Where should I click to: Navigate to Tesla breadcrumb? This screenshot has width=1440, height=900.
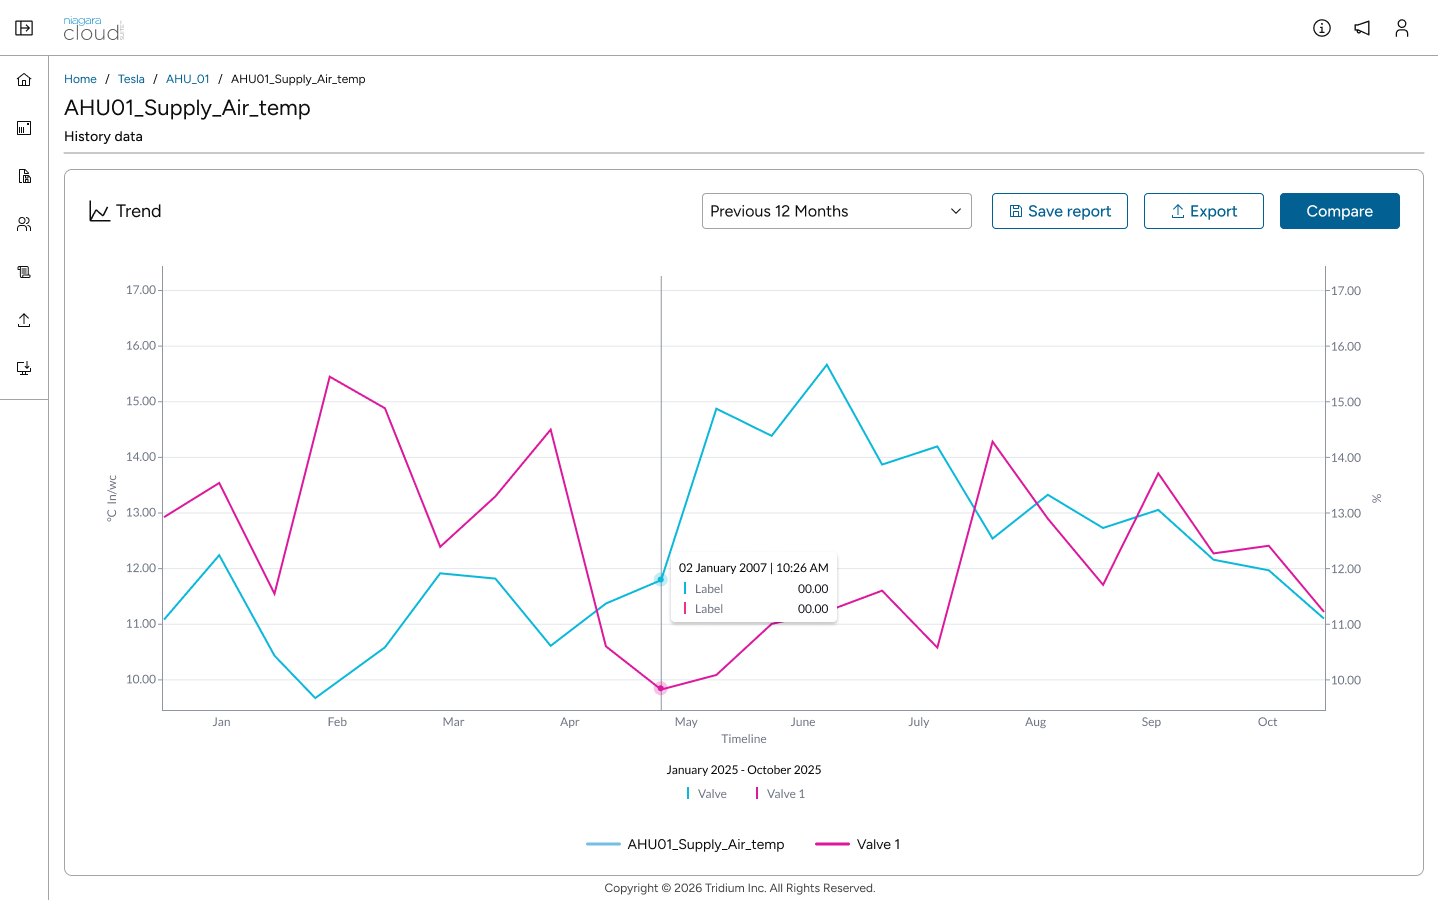[x=131, y=79]
